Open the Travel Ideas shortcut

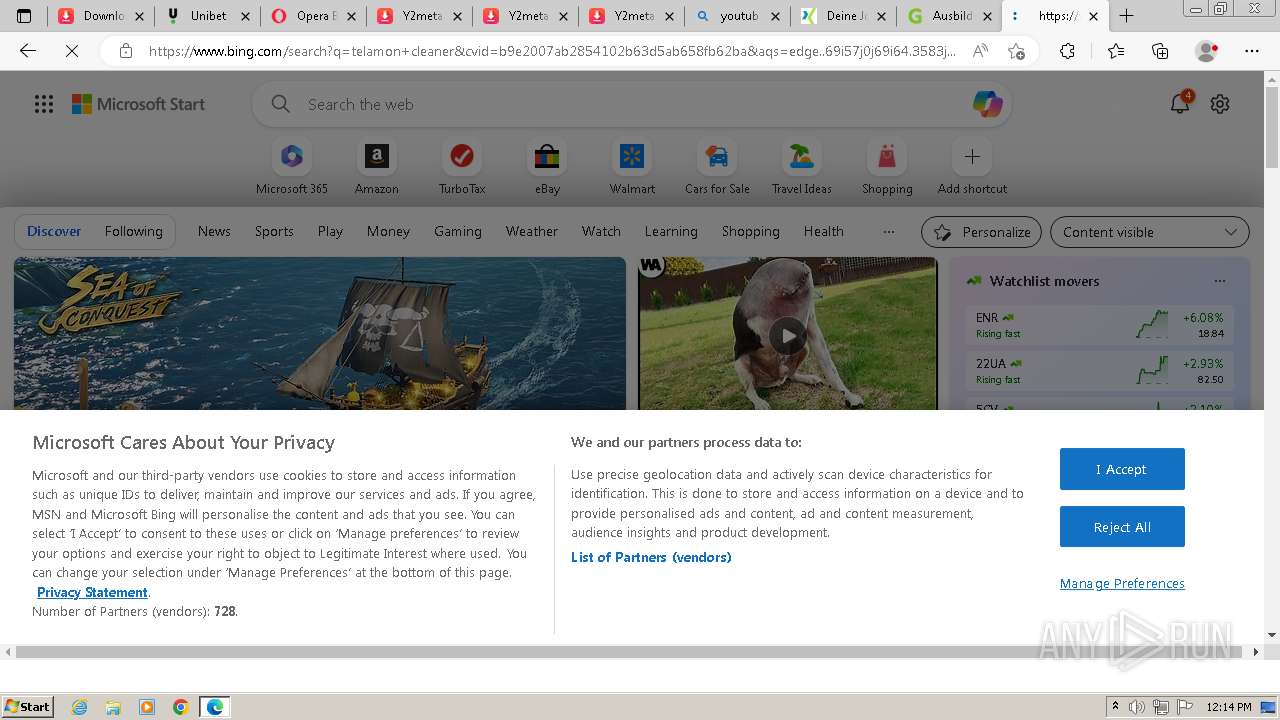click(x=802, y=167)
